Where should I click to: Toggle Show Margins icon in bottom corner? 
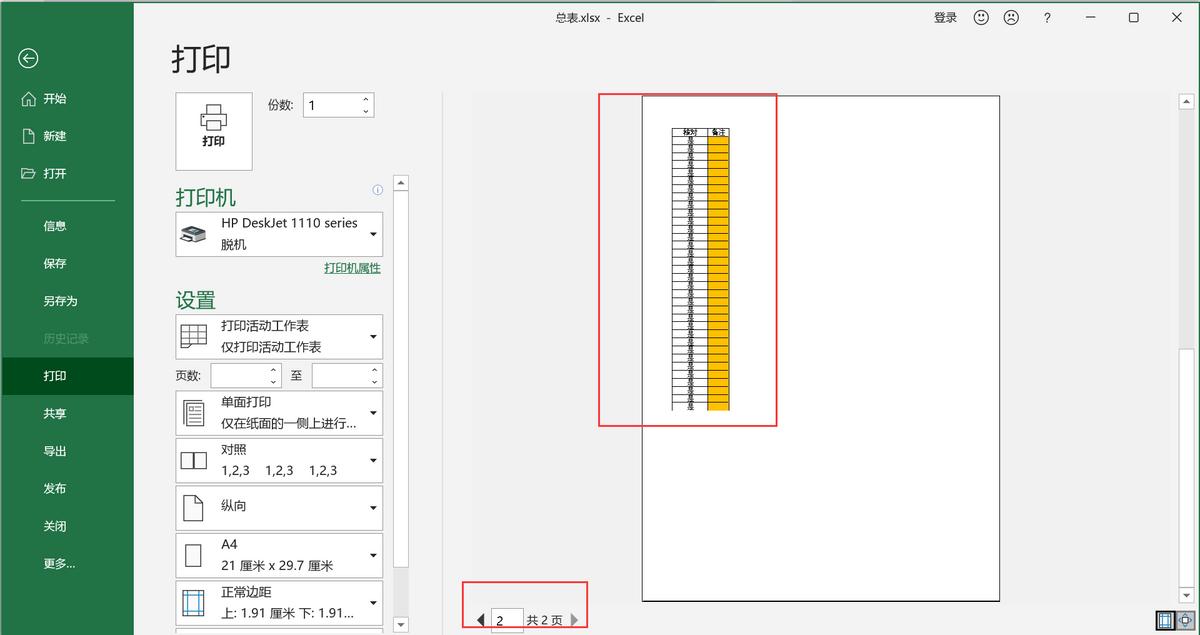[x=1164, y=621]
